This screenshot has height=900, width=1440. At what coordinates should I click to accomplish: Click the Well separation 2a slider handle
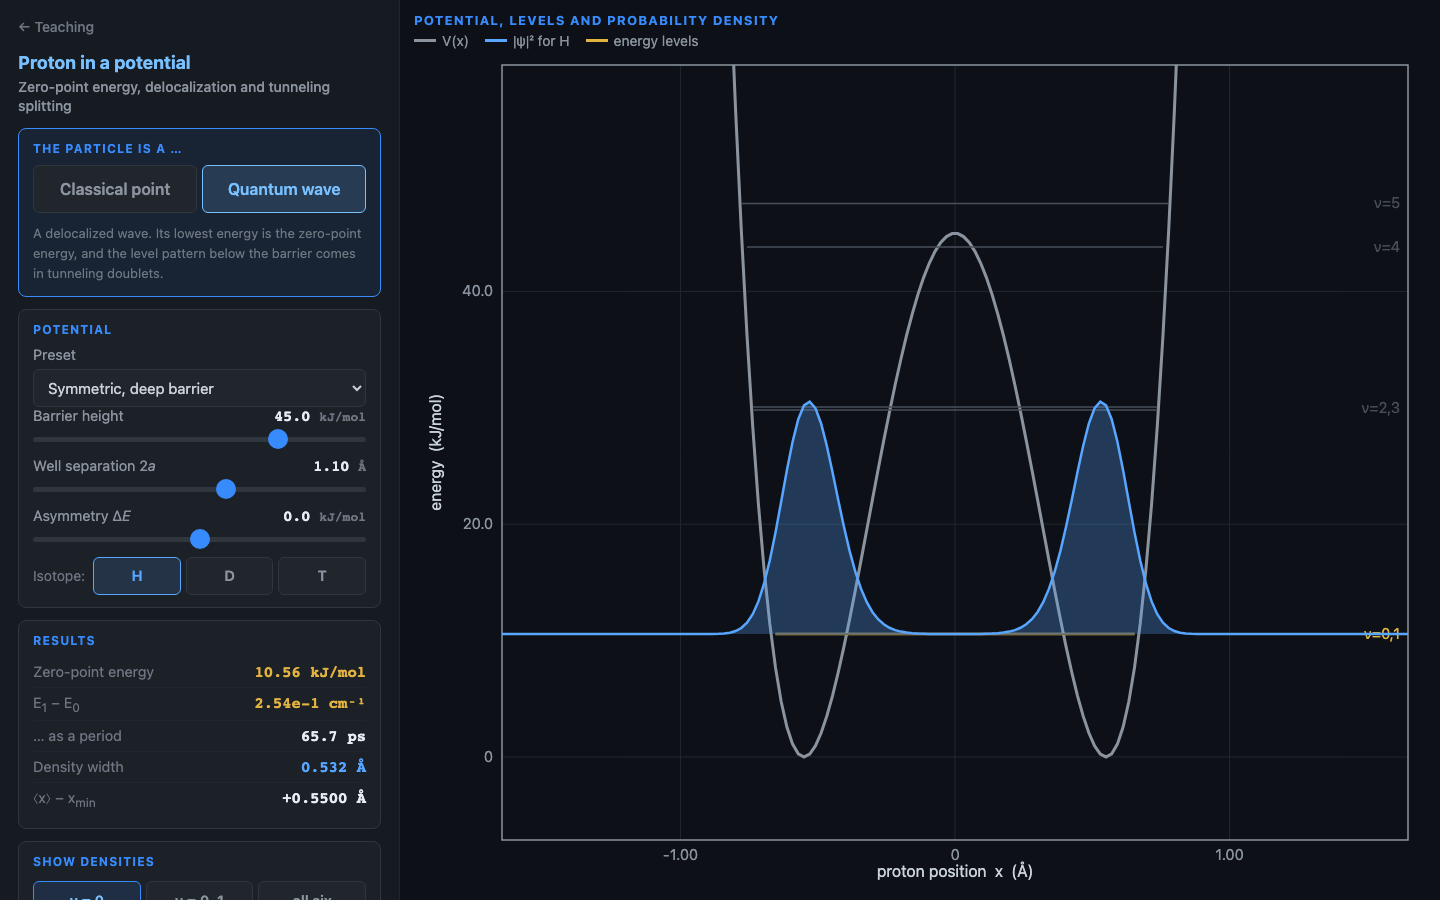tap(226, 489)
